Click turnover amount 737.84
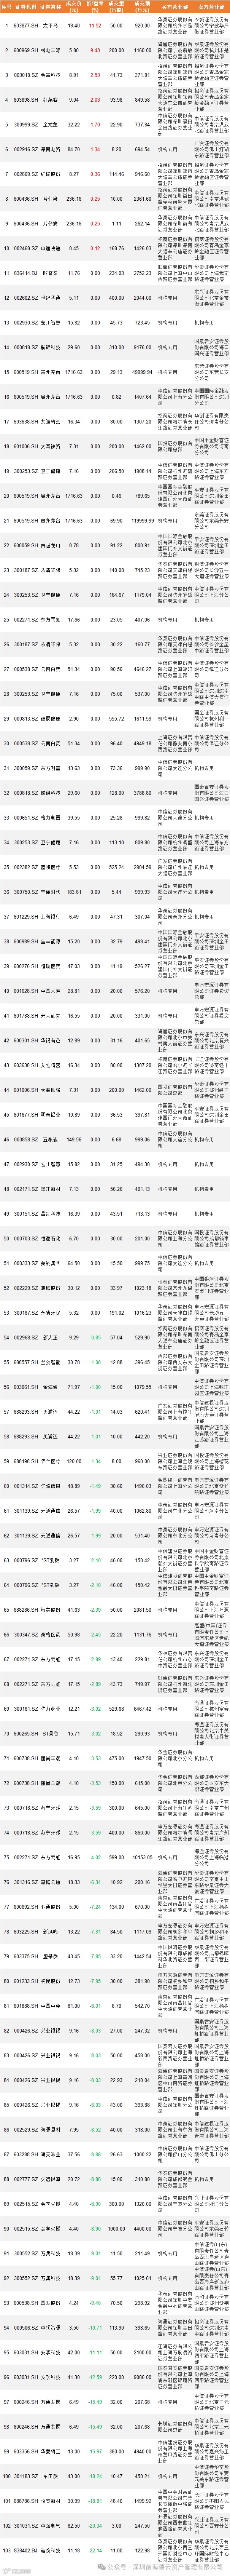The image size is (230, 2576). (143, 125)
